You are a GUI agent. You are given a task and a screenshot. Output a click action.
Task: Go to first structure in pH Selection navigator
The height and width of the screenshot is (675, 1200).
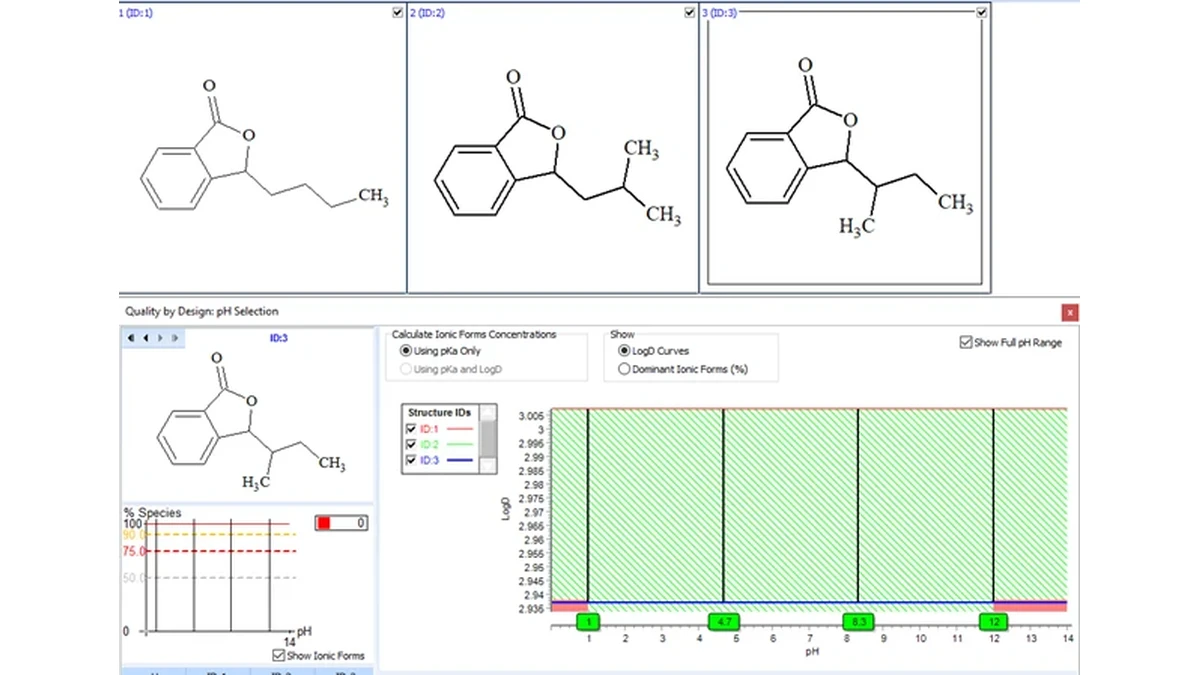tap(133, 338)
